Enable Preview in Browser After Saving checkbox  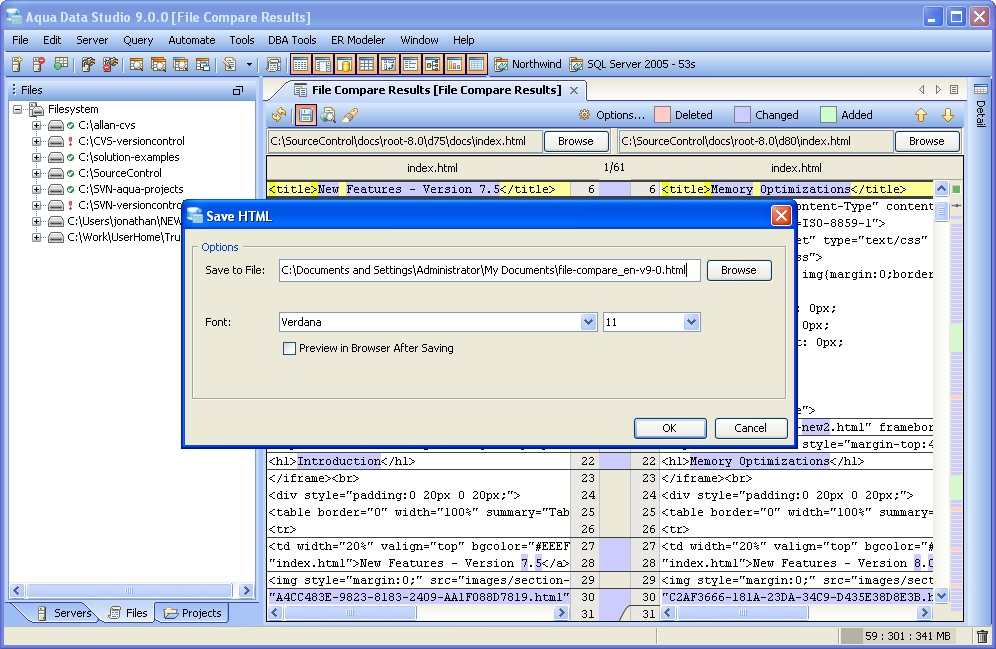289,348
